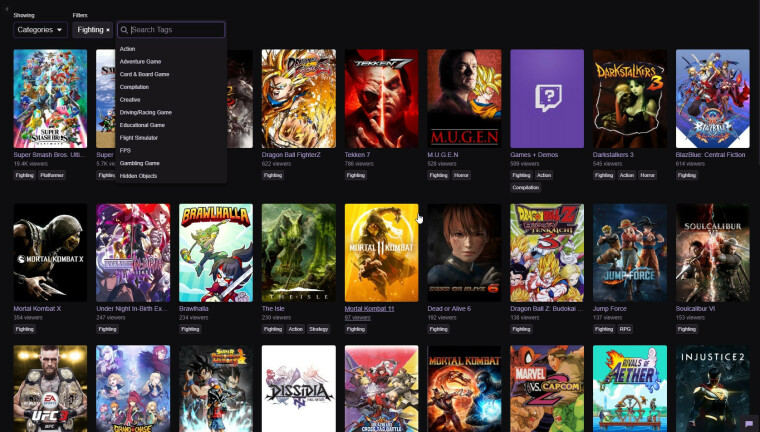Select Driving/Racing Game tag suggestion
The image size is (760, 432).
(x=146, y=112)
